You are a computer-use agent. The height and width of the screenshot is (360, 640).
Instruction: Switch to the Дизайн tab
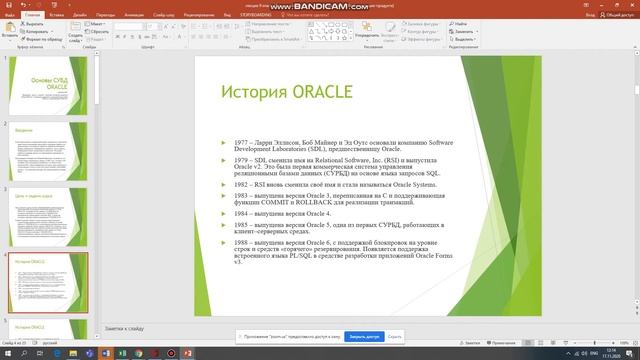[x=80, y=15]
